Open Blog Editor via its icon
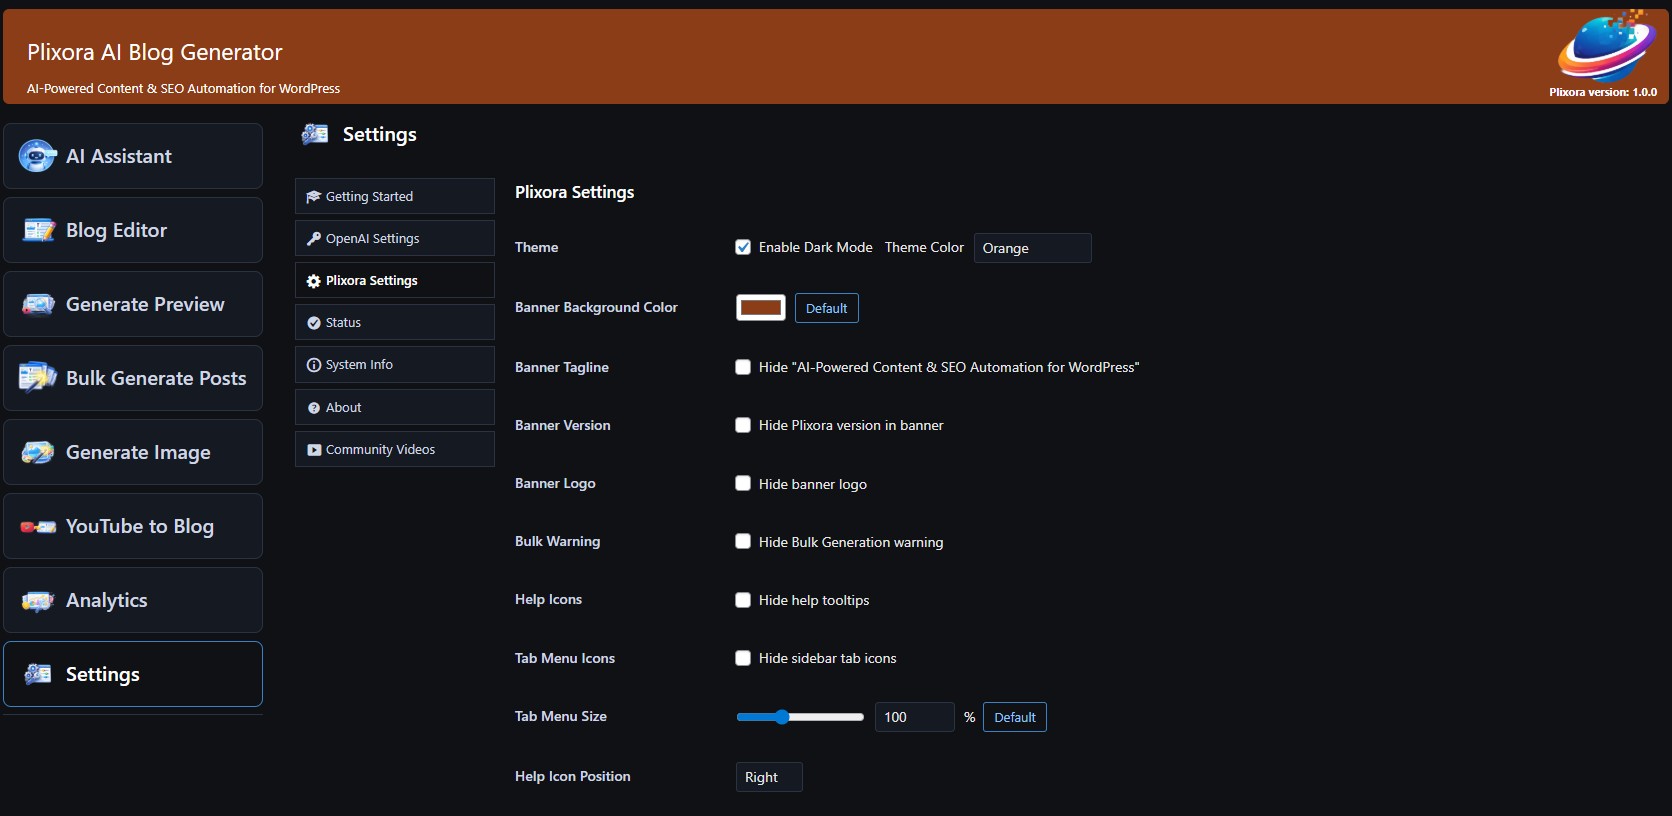This screenshot has height=816, width=1672. pos(39,230)
